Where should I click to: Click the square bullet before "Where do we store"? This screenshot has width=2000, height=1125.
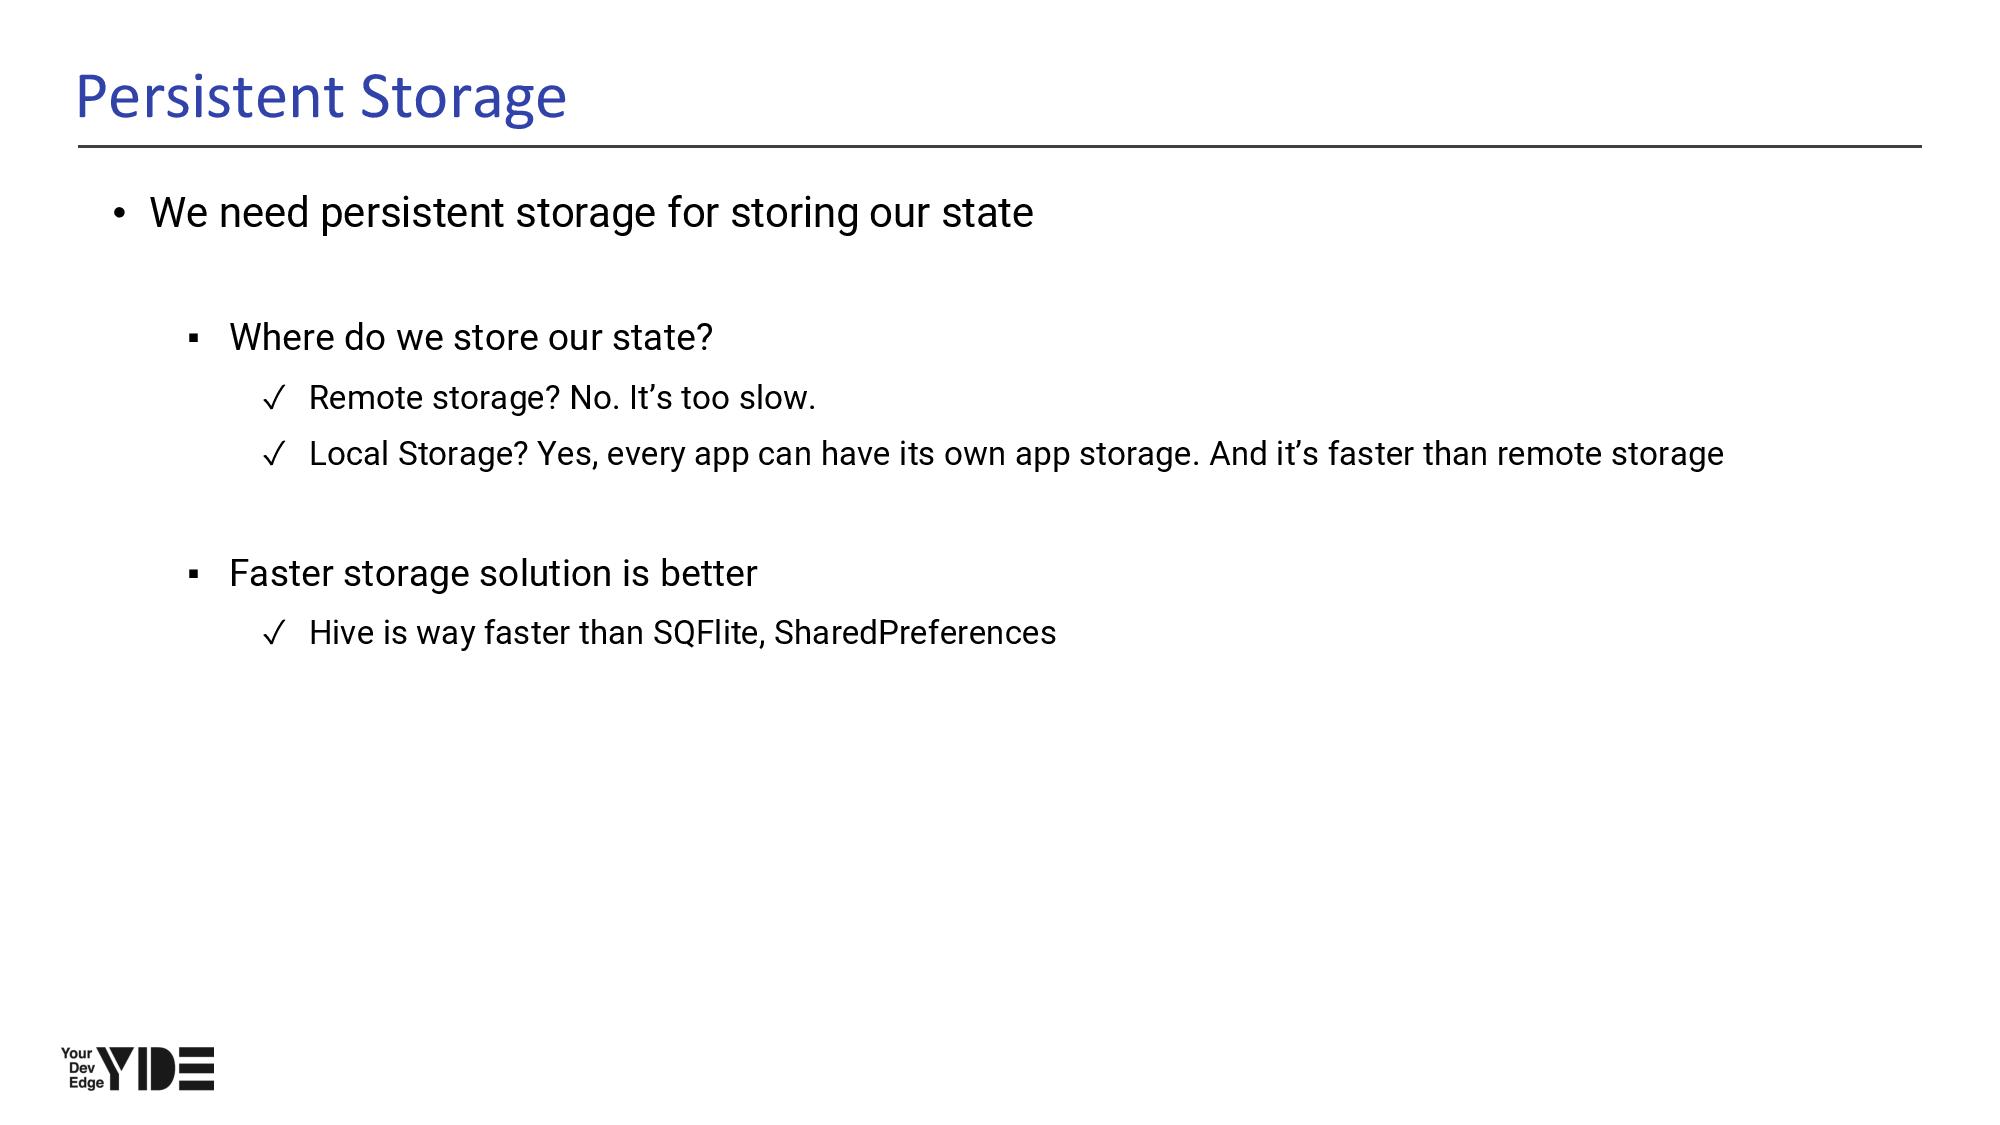coord(194,339)
